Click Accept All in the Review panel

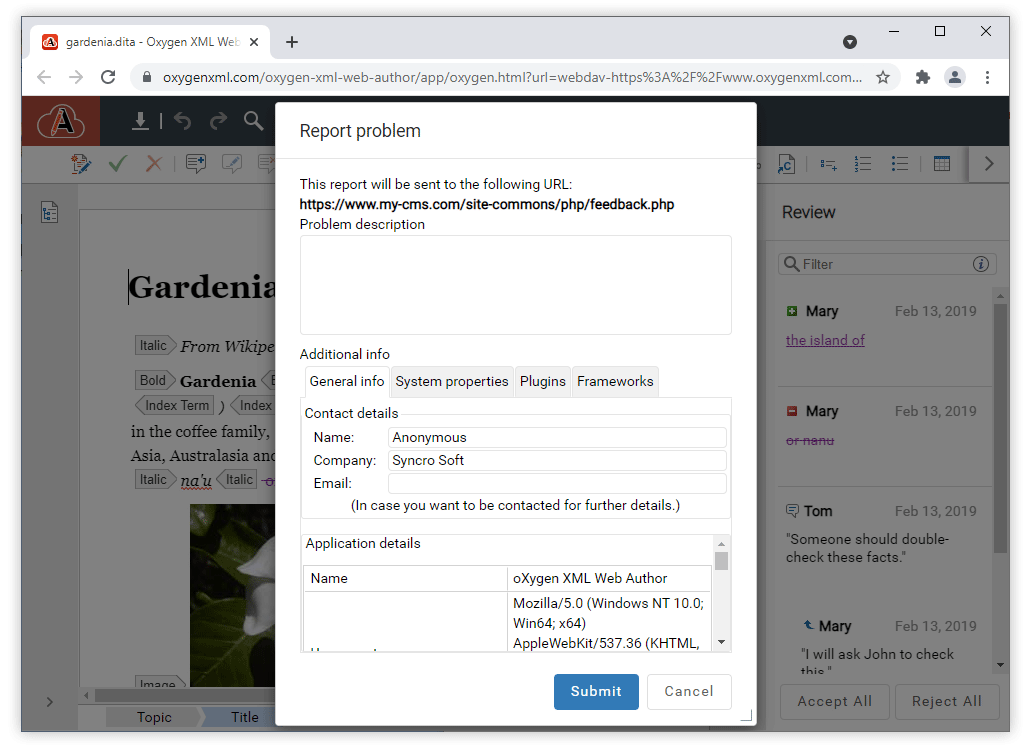click(x=835, y=701)
